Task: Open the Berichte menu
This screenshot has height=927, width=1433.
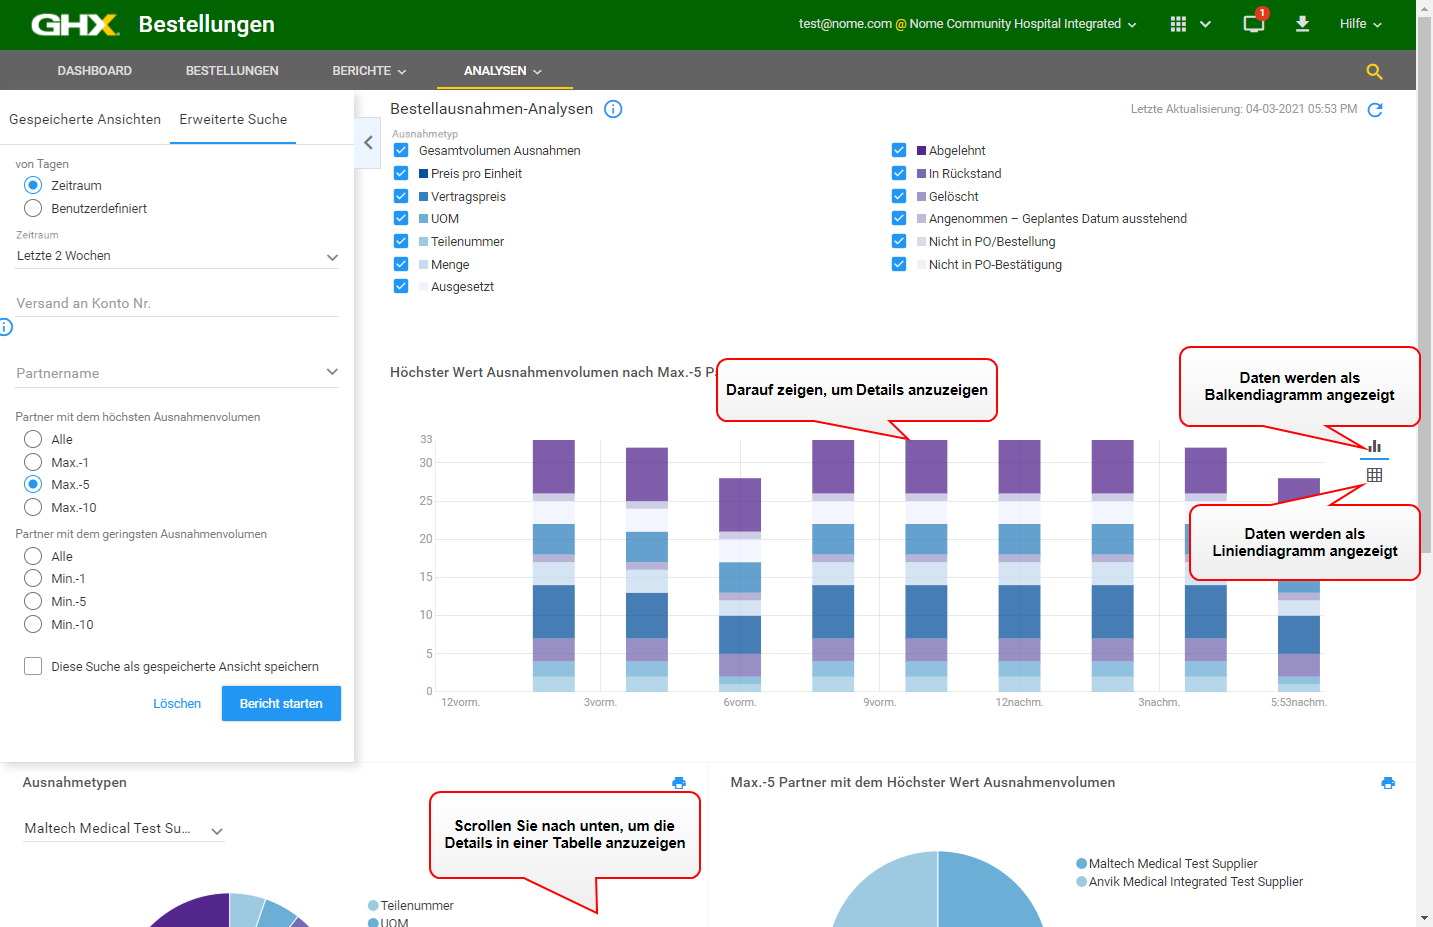Action: click(369, 71)
